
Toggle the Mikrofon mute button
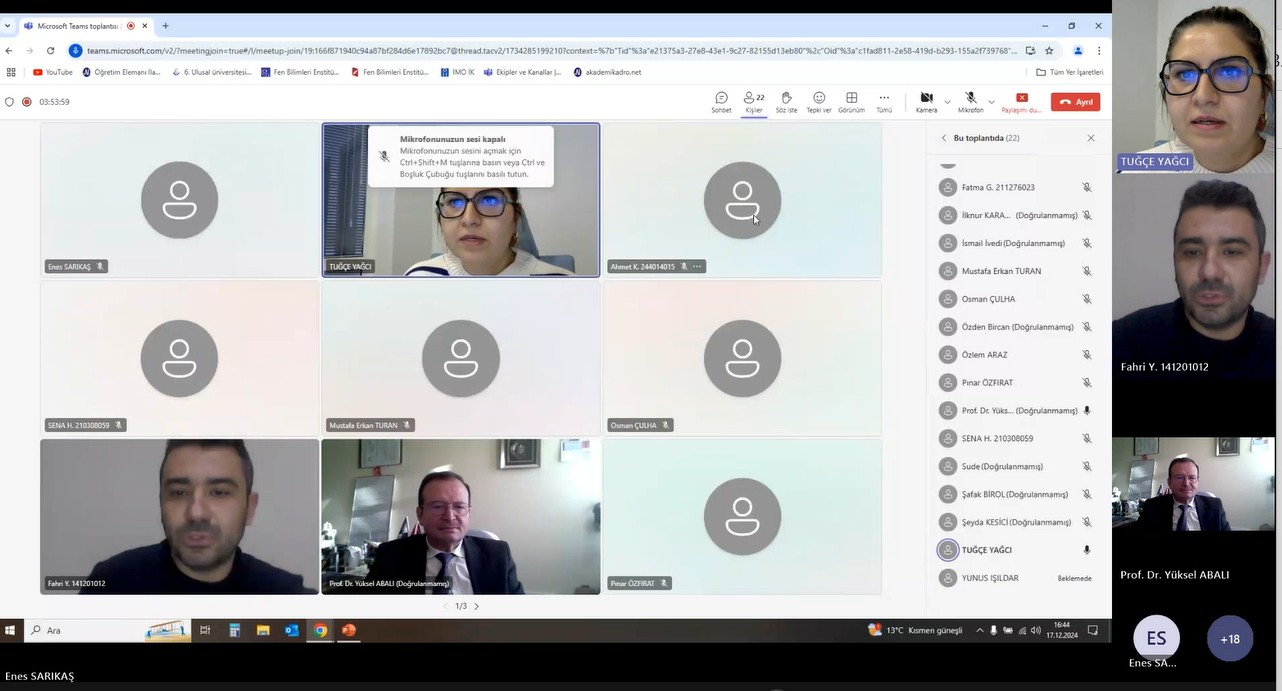click(x=970, y=101)
